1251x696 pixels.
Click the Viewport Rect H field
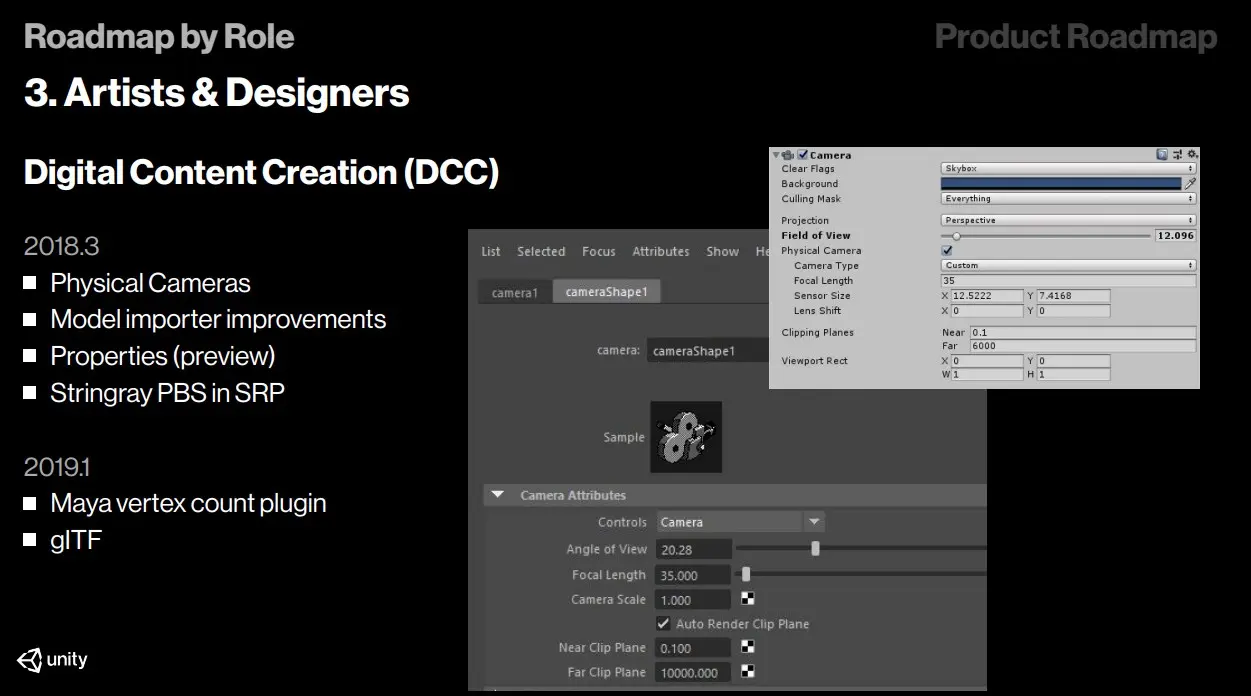[1073, 375]
